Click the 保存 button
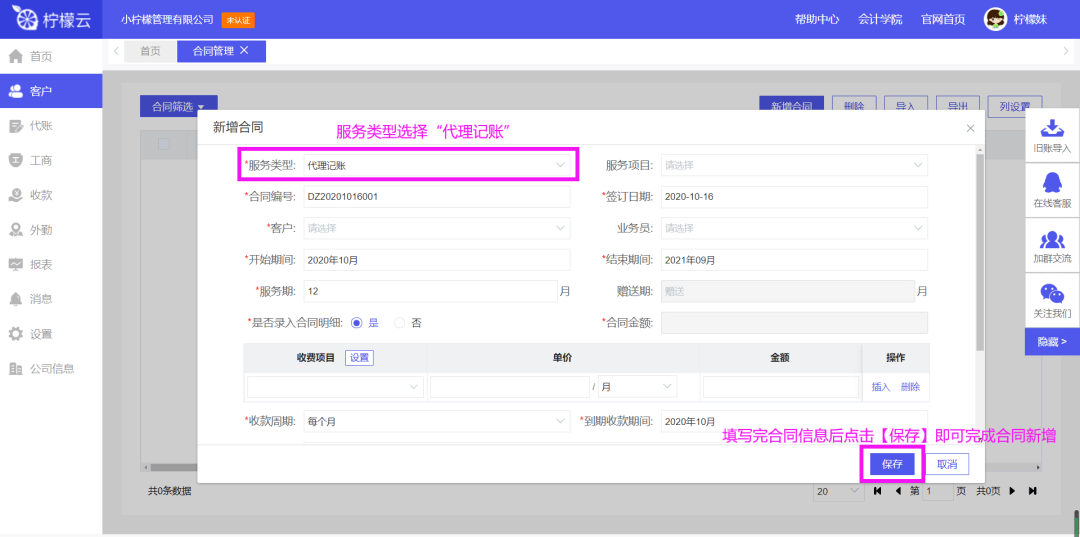 tap(892, 464)
